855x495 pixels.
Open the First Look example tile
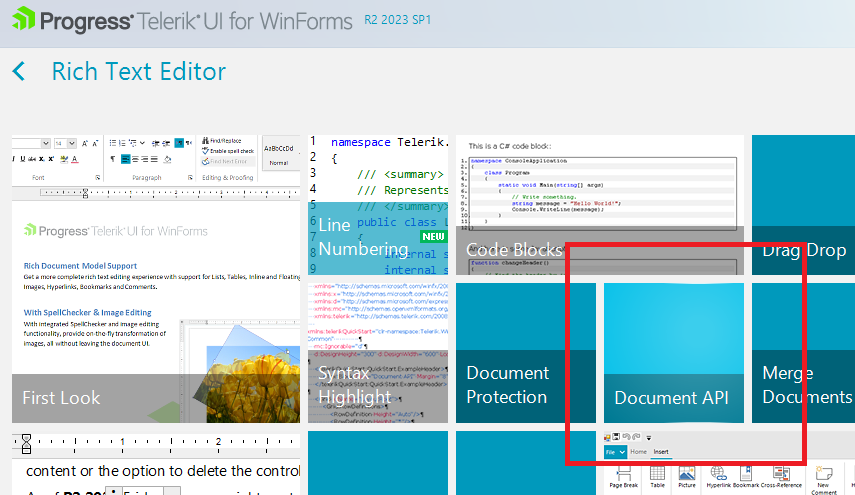click(x=155, y=300)
